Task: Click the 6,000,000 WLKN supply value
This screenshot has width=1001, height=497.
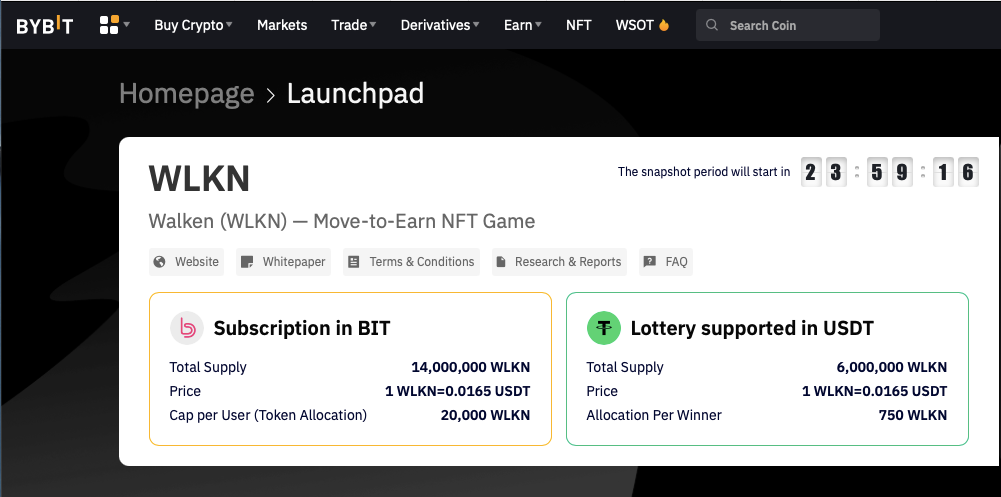Action: tap(892, 367)
